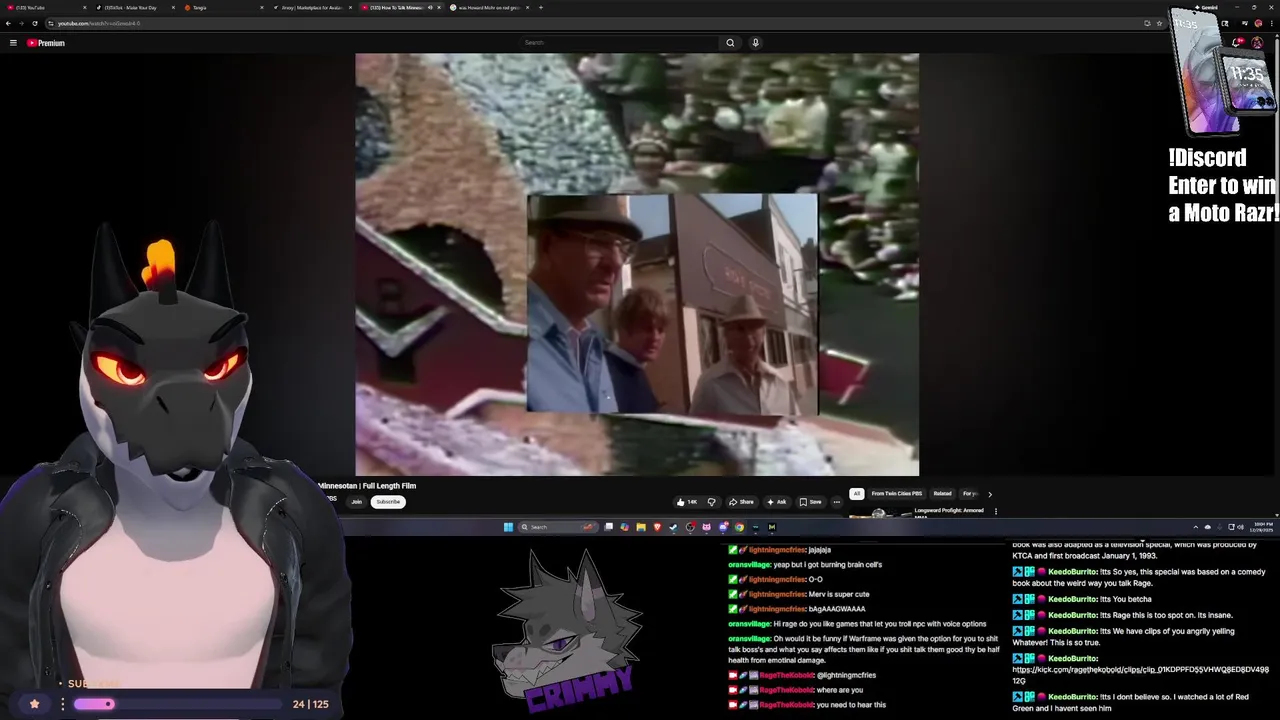This screenshot has width=1280, height=720.
Task: Click the 'Merv is super cute' chat message
Action: 838,594
